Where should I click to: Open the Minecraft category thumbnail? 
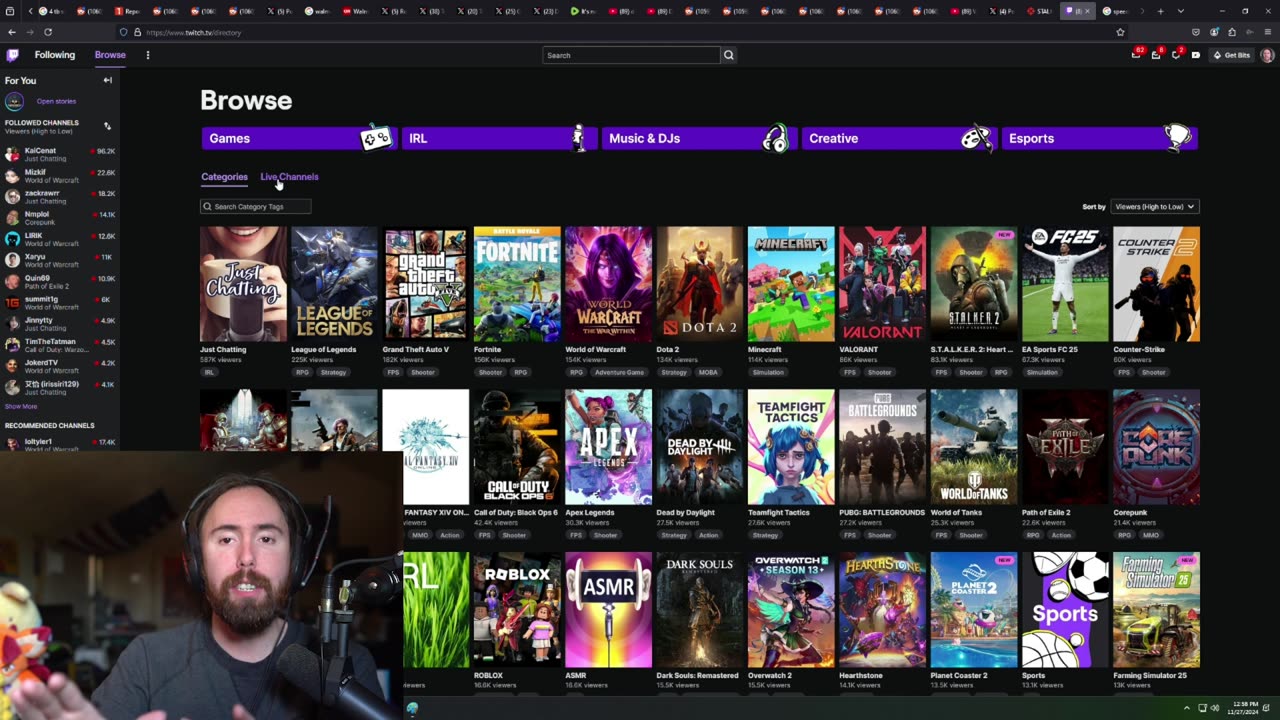[x=791, y=284]
